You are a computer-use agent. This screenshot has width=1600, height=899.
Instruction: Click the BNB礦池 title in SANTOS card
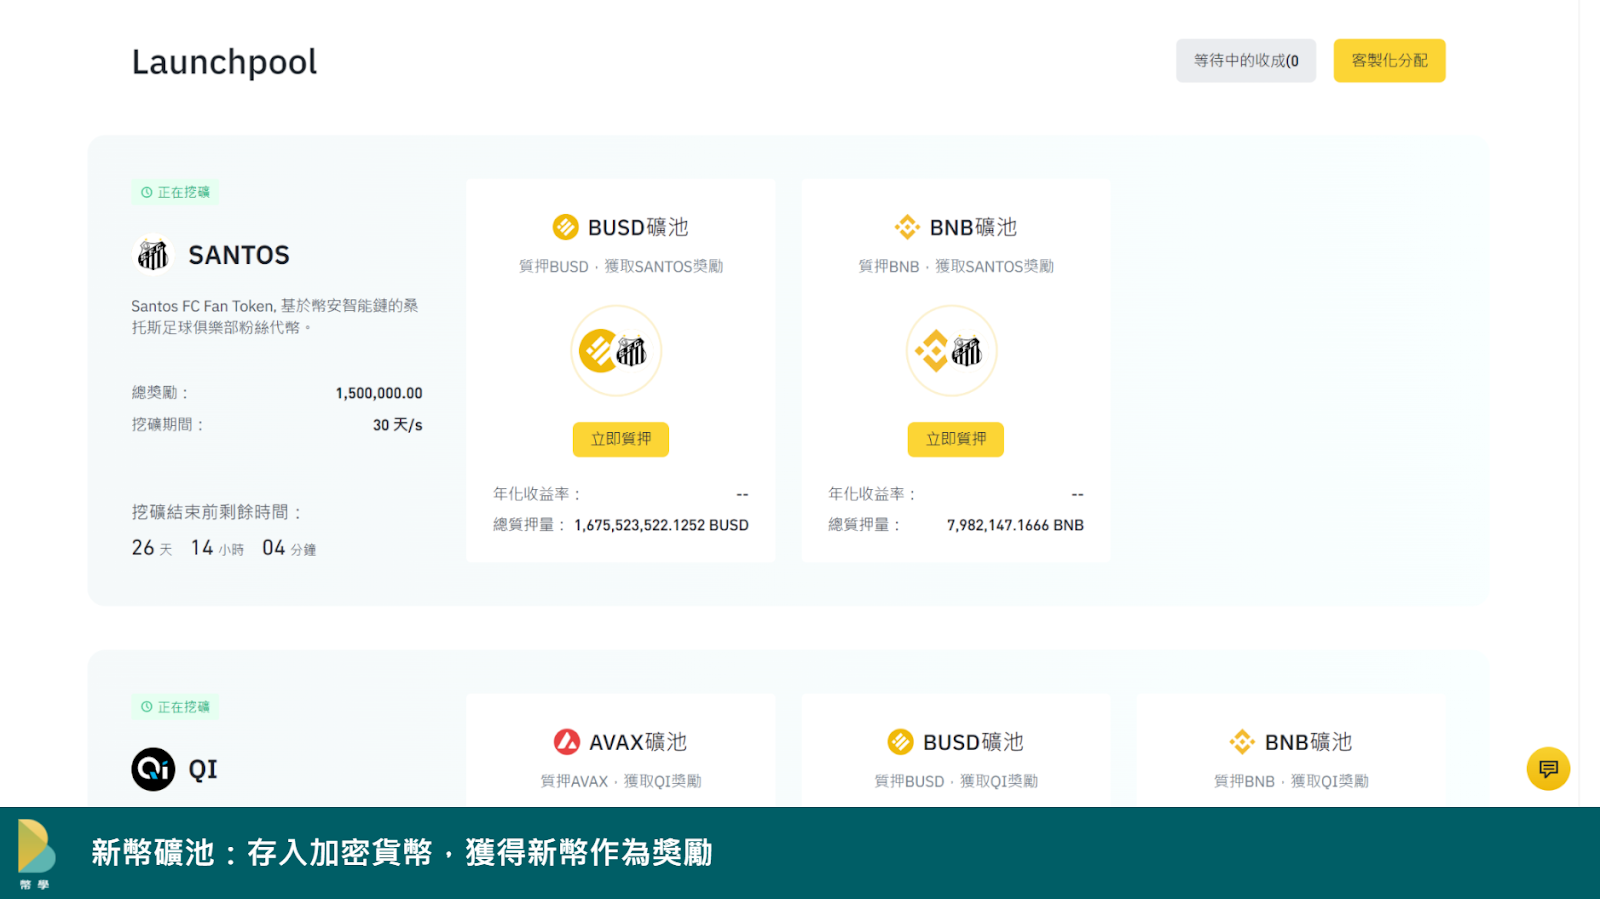[x=973, y=227]
